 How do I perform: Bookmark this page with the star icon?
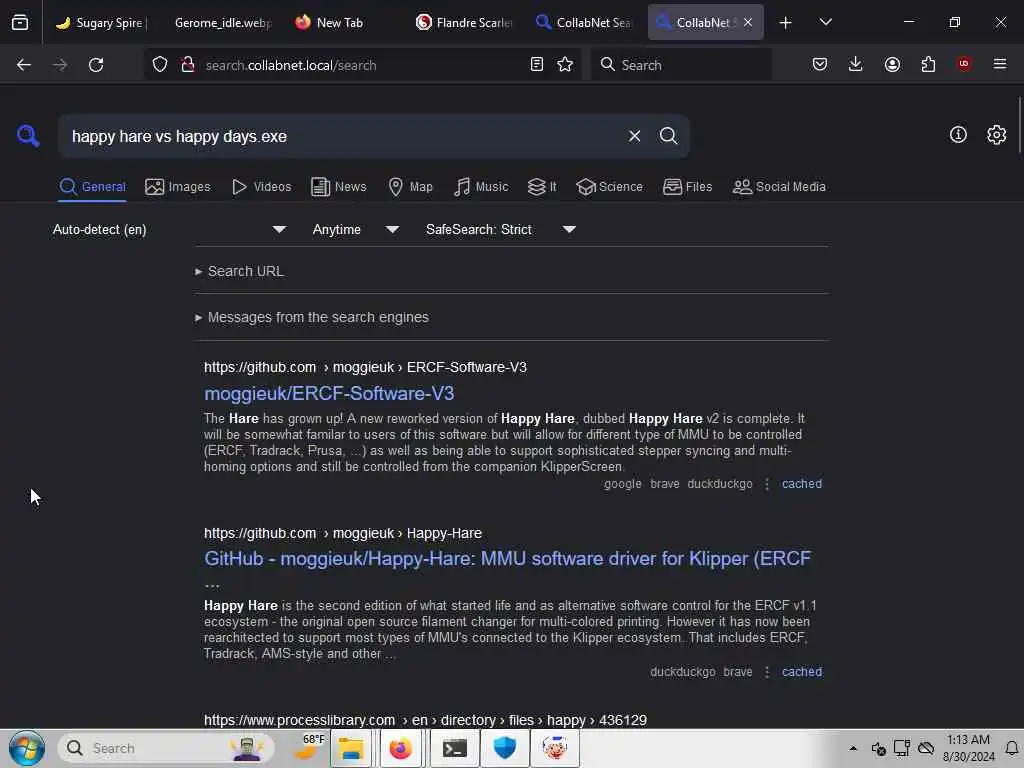coord(566,65)
